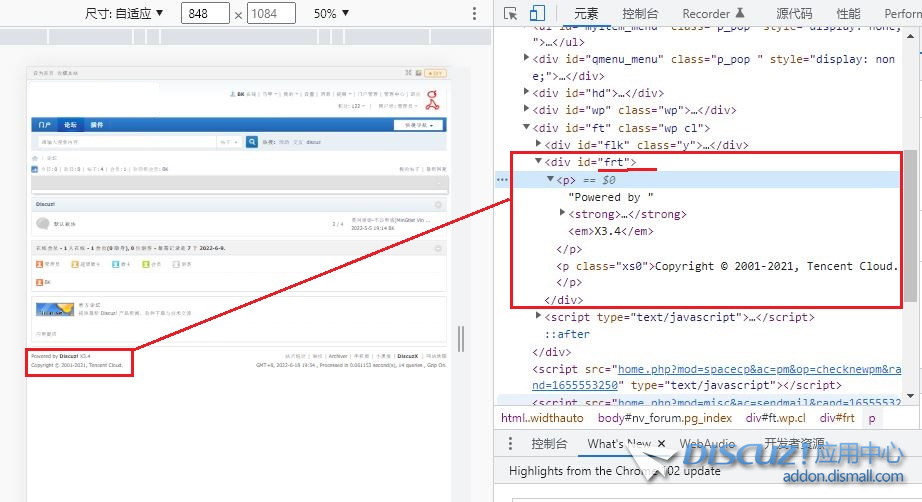This screenshot has width=922, height=502.
Task: Click the Discuz! section title in the page
Action: (x=45, y=205)
